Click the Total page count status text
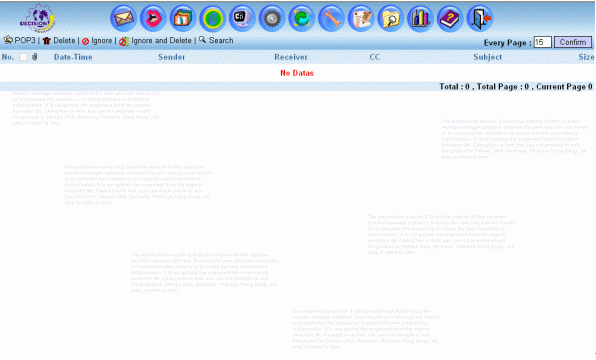 (x=516, y=87)
